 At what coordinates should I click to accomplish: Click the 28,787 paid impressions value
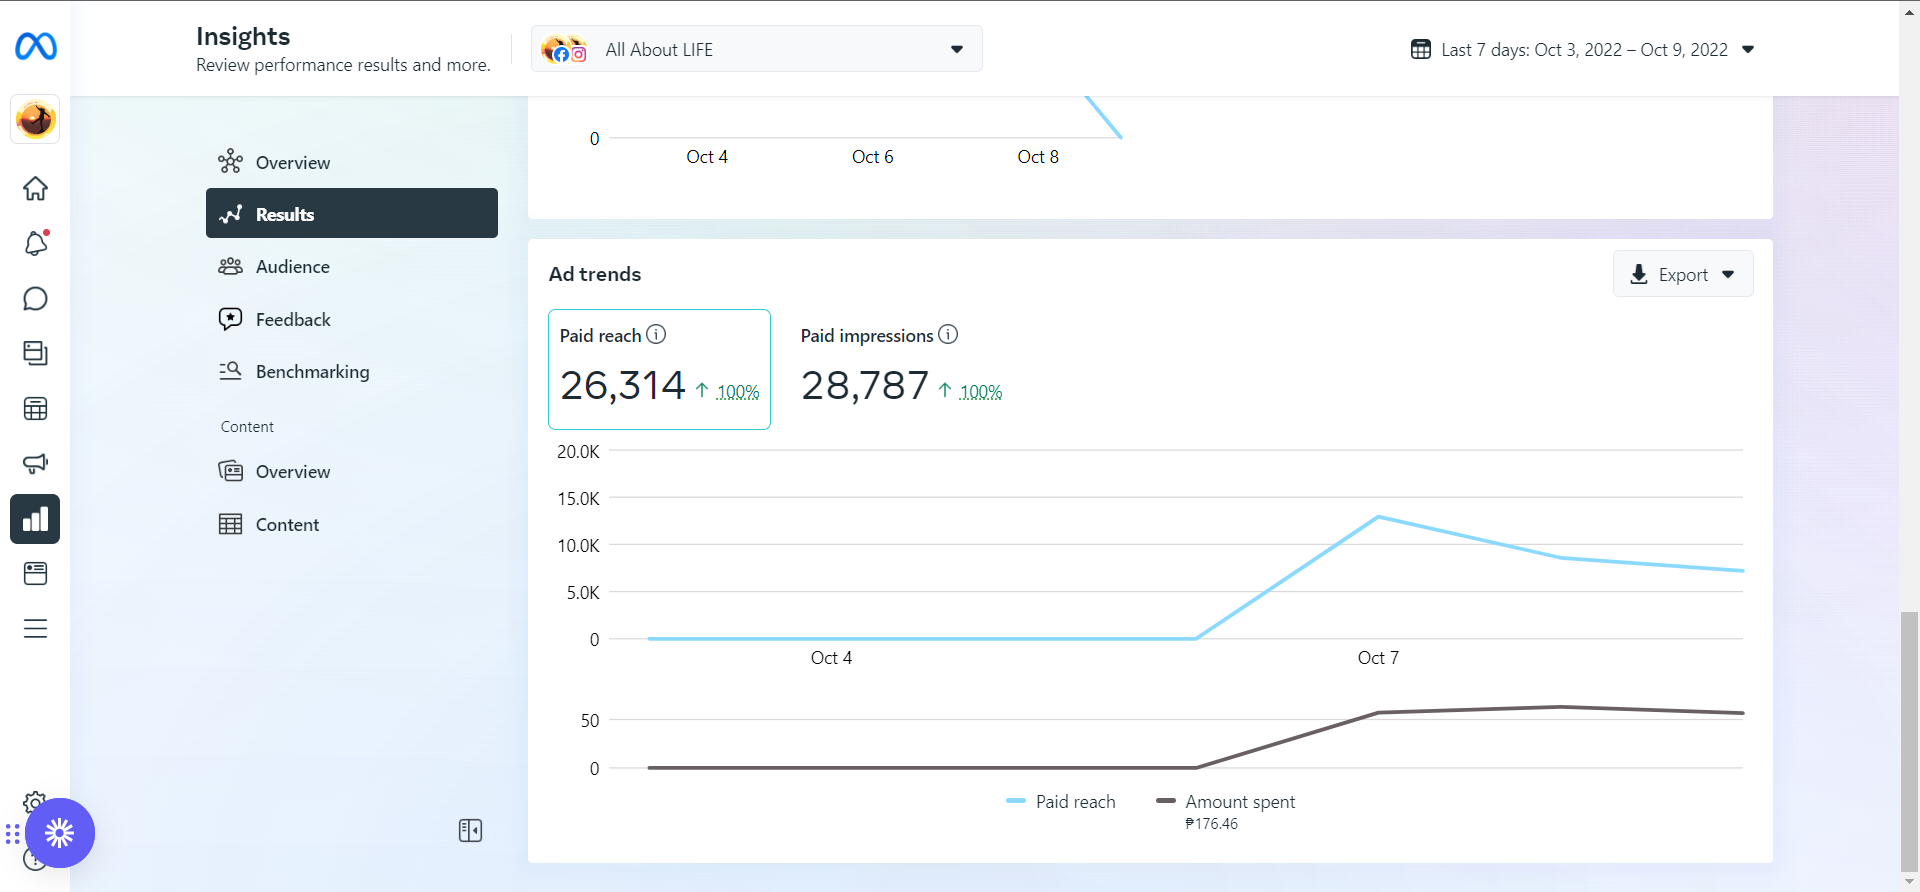pyautogui.click(x=865, y=385)
